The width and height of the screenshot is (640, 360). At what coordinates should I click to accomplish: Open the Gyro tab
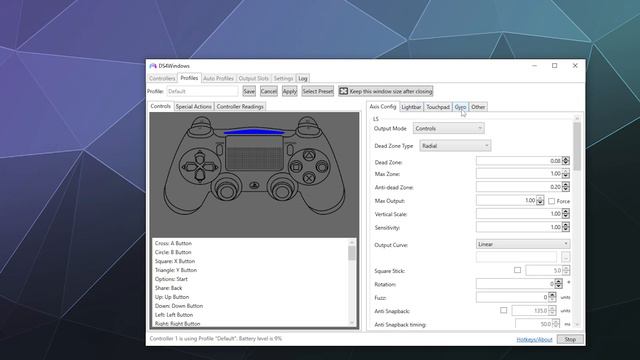460,107
